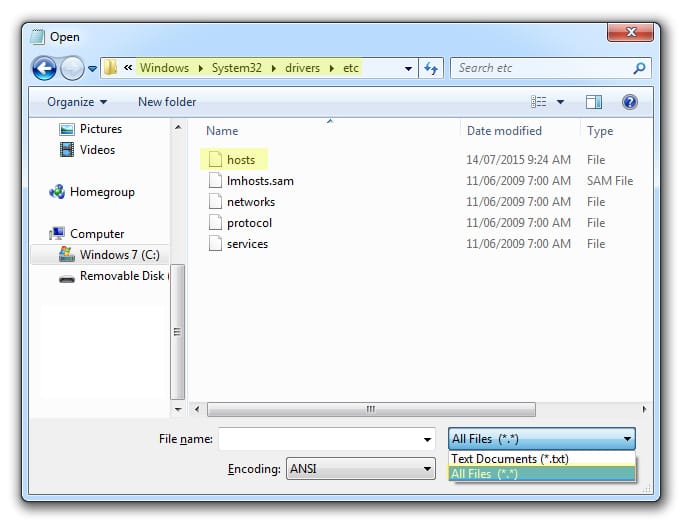Screen dimensions: 683x525
Task: Click file list scroll left arrow
Action: point(197,409)
